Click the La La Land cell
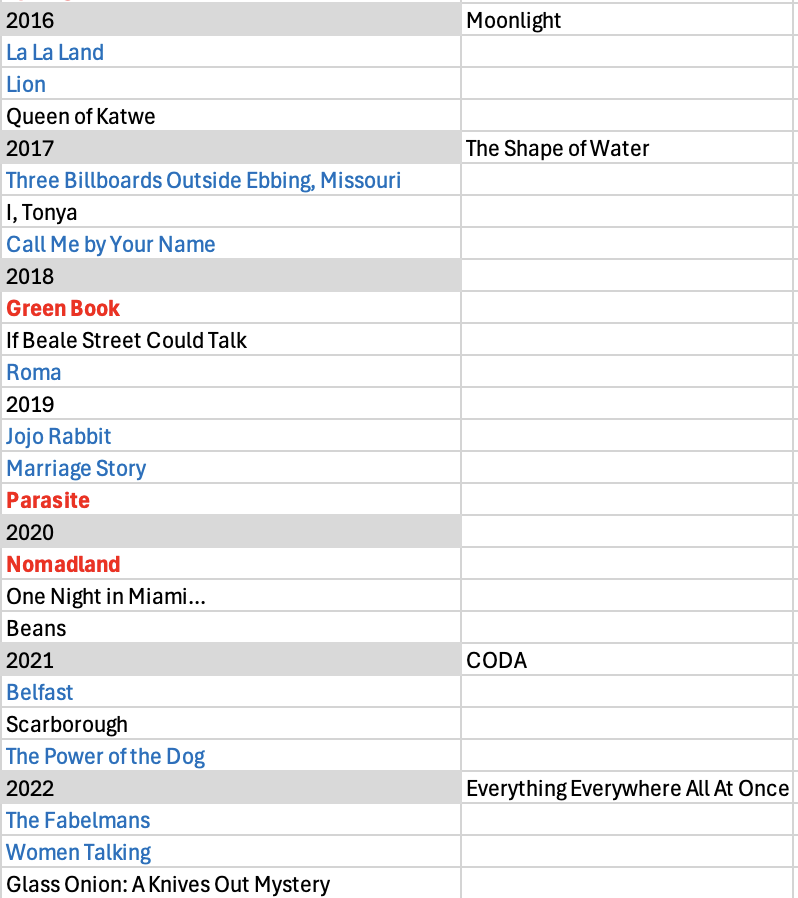The height and width of the screenshot is (898, 798). [55, 52]
